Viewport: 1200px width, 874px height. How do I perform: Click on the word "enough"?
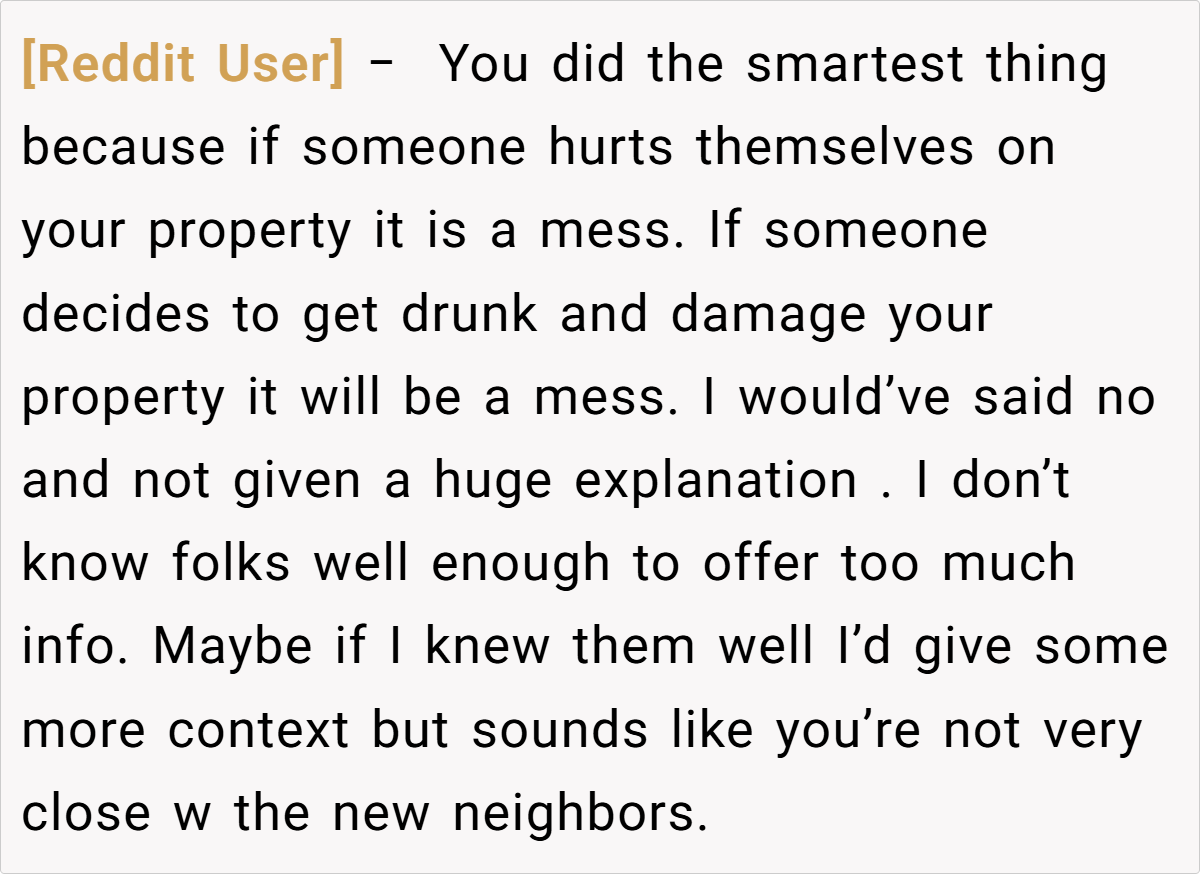click(x=520, y=564)
